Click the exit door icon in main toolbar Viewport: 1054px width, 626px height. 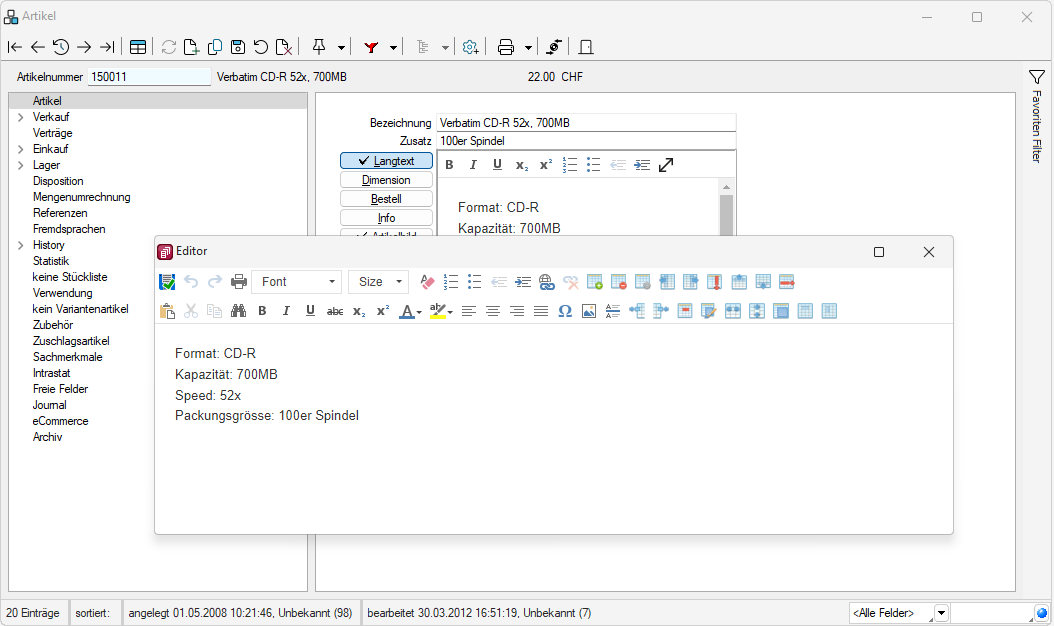tap(585, 47)
